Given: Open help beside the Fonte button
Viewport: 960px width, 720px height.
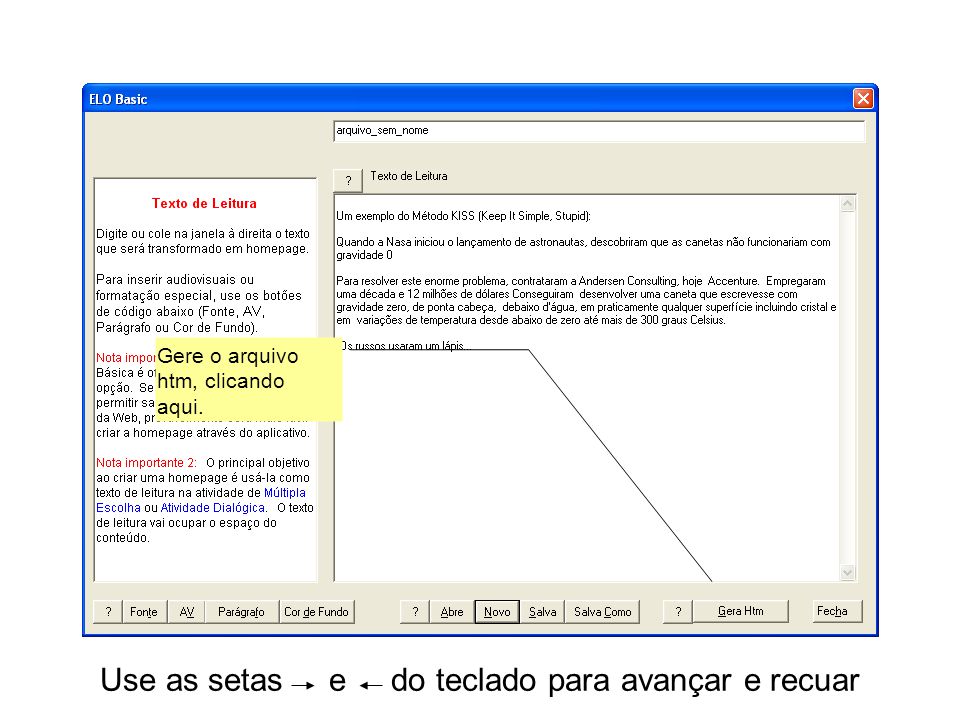Looking at the screenshot, I should (x=108, y=612).
